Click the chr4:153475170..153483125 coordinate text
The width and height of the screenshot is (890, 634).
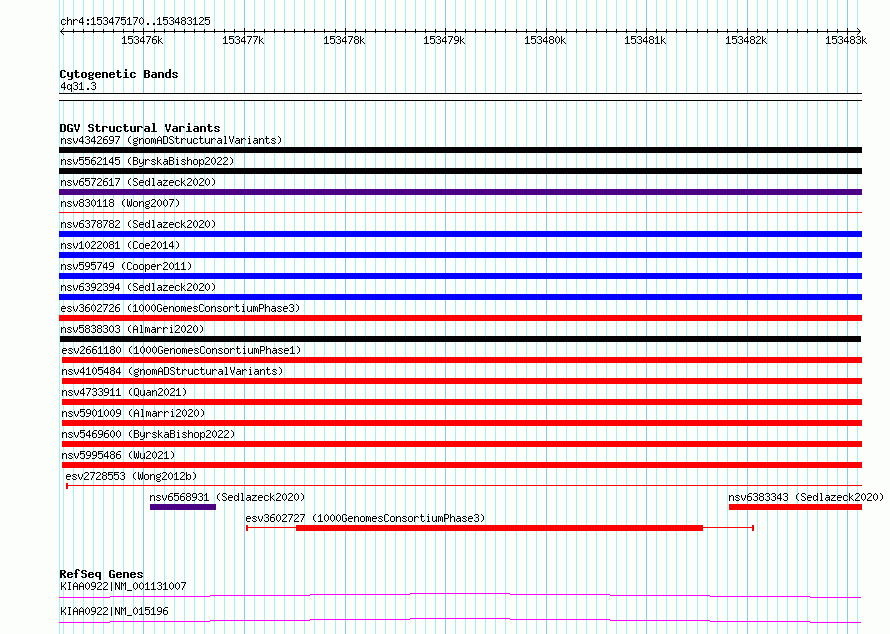(x=135, y=21)
